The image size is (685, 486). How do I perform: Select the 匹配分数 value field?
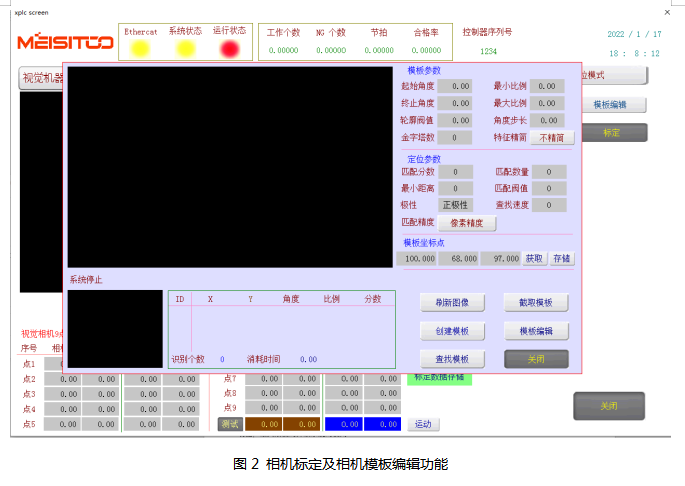coord(455,172)
